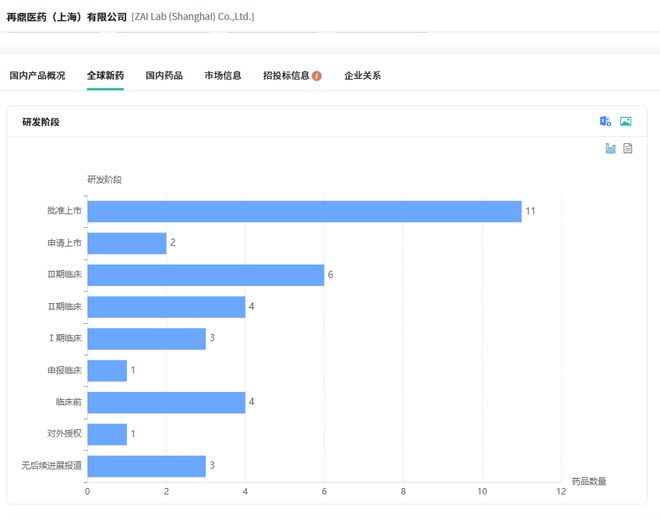Click the I期临床 bar with value 3
The height and width of the screenshot is (521, 660).
(x=146, y=339)
